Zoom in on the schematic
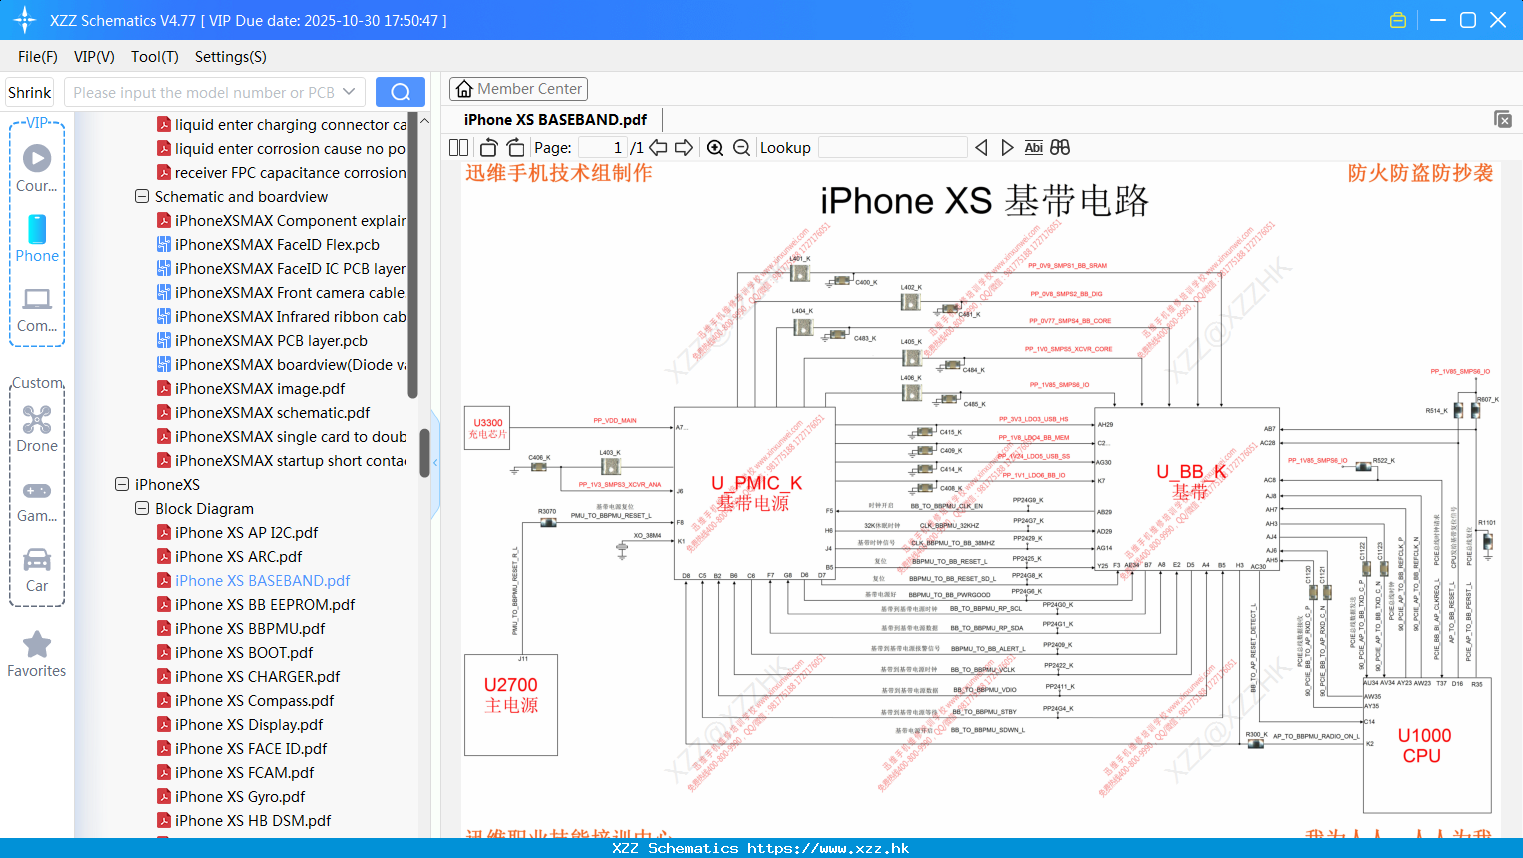The image size is (1523, 858). (x=715, y=147)
